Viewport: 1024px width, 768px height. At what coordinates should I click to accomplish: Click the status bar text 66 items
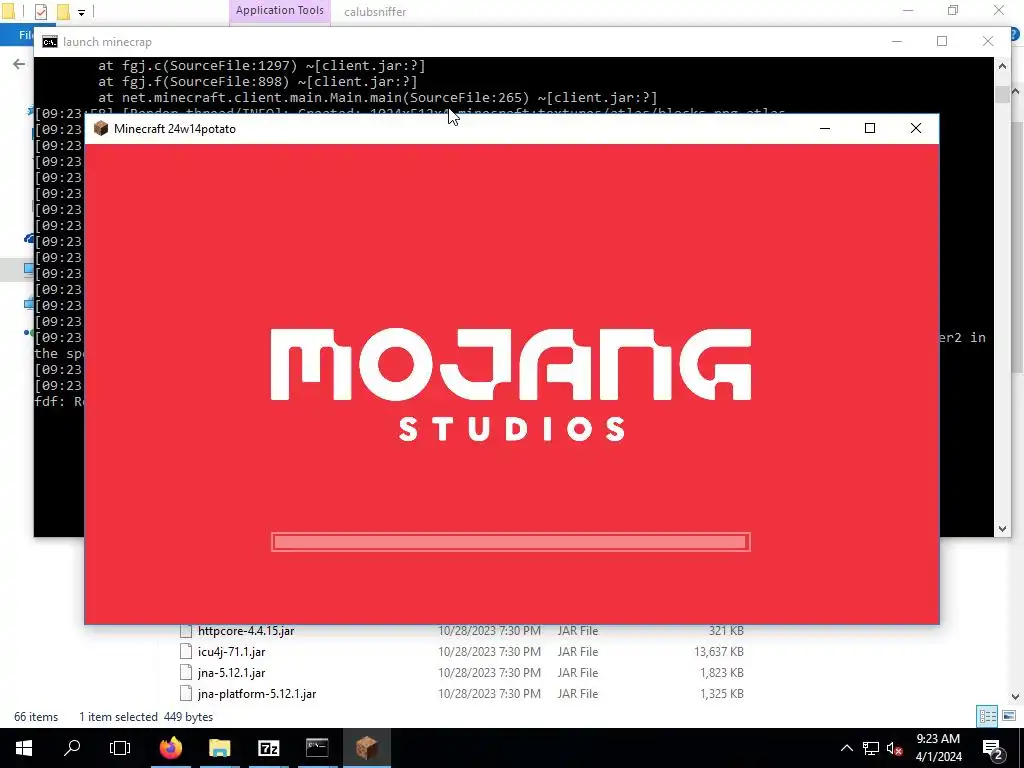(x=36, y=717)
